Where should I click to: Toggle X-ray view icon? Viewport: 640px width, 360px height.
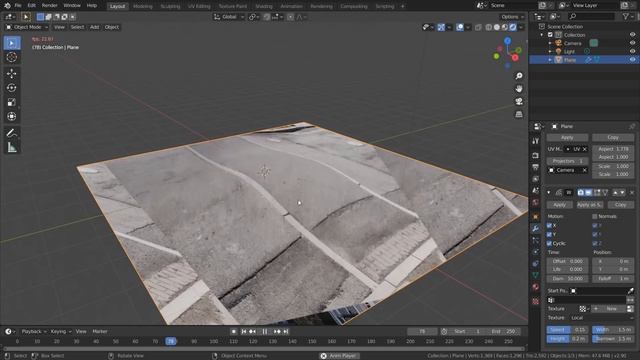[478, 27]
